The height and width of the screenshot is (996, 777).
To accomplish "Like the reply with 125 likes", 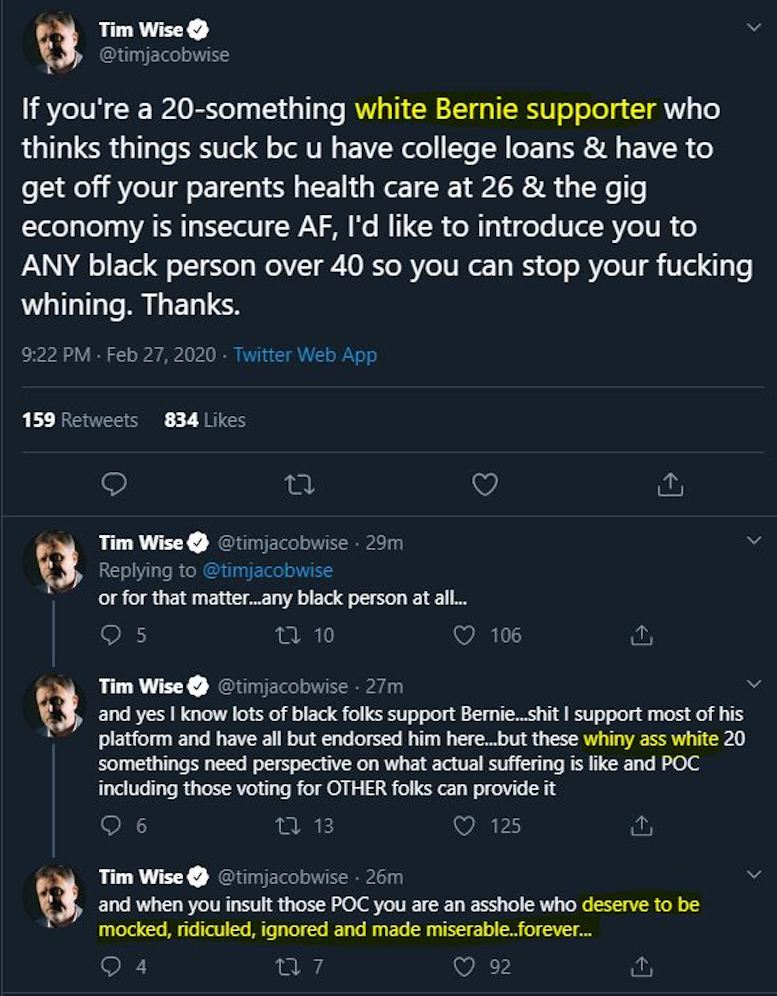I will coord(464,826).
